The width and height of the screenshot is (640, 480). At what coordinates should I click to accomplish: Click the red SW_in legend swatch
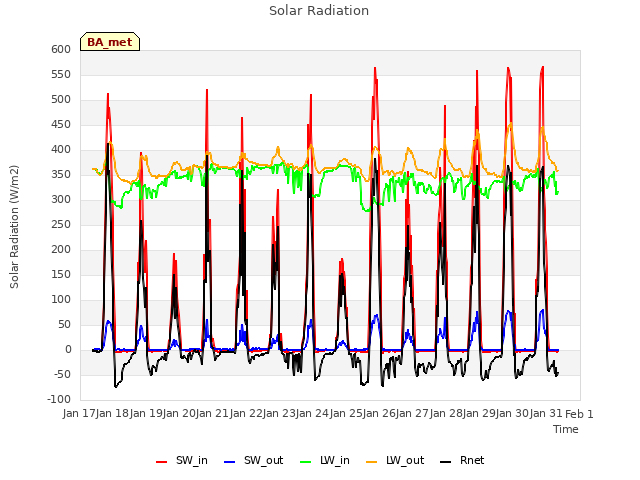point(162,462)
